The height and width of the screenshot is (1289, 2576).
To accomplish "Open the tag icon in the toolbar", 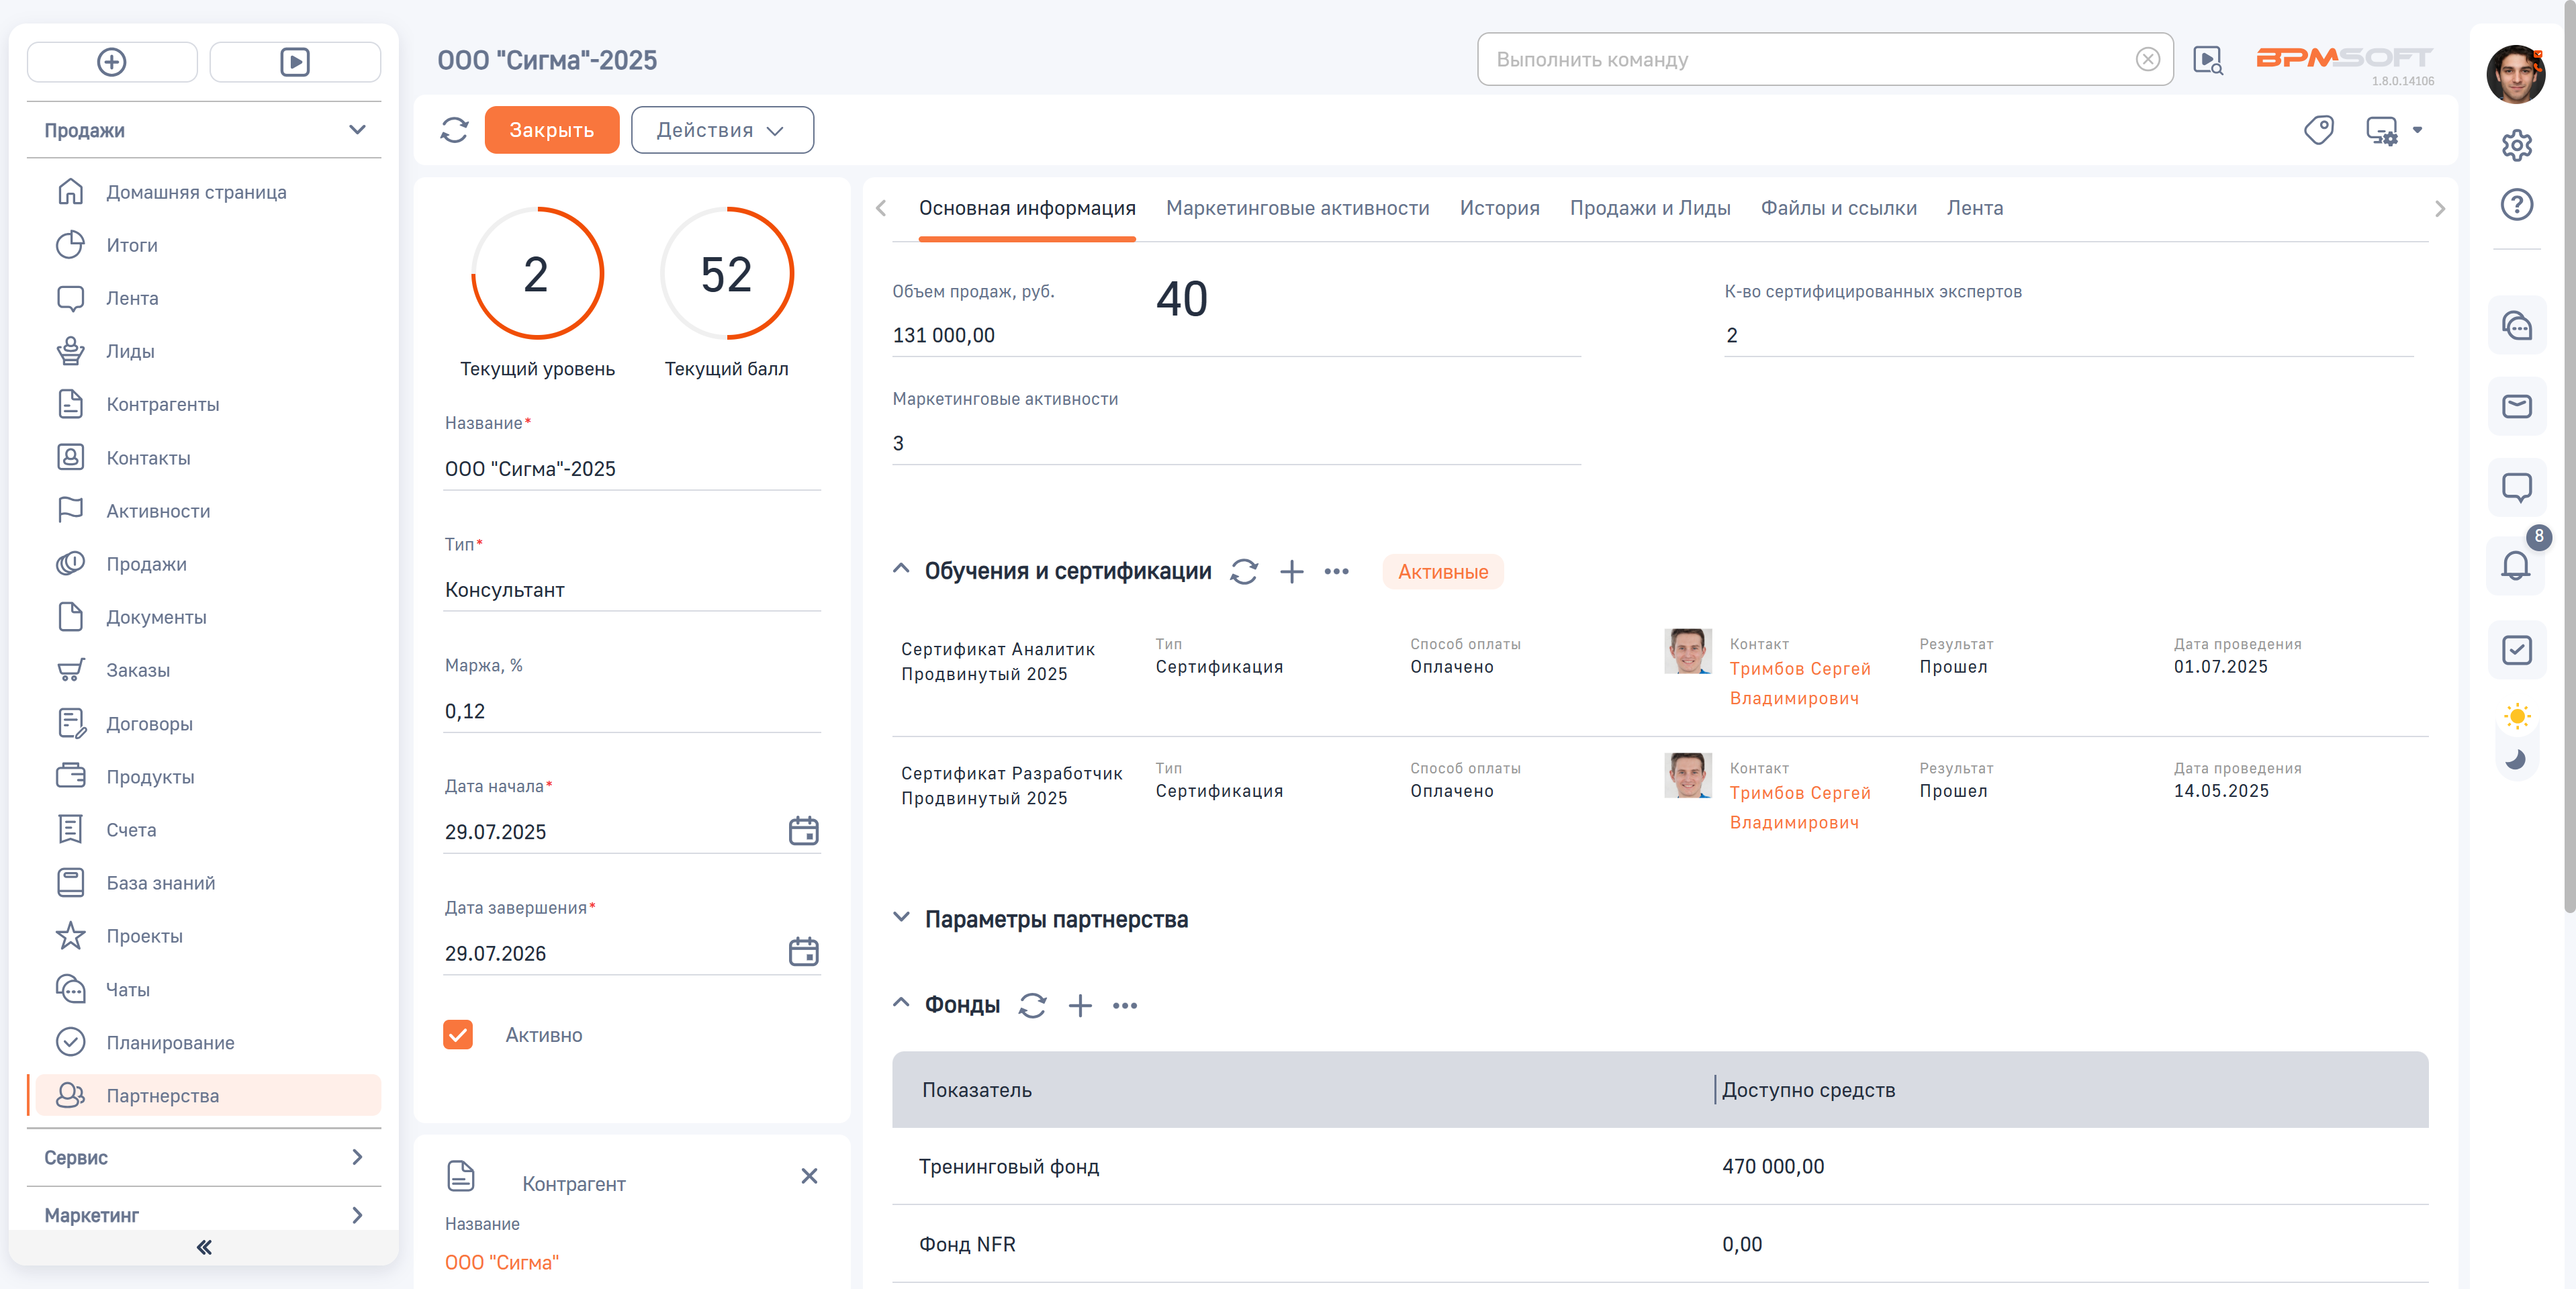I will point(2318,130).
